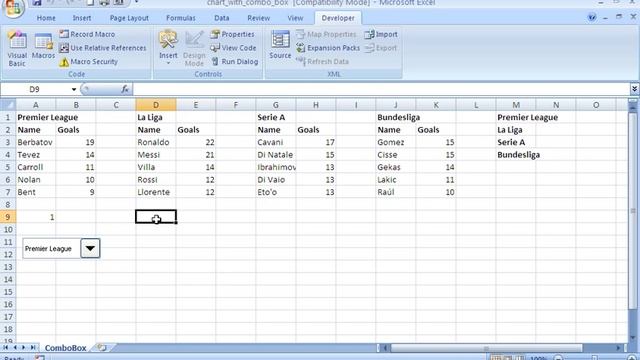This screenshot has width=640, height=360.
Task: Switch to the Home tab
Action: (46, 18)
